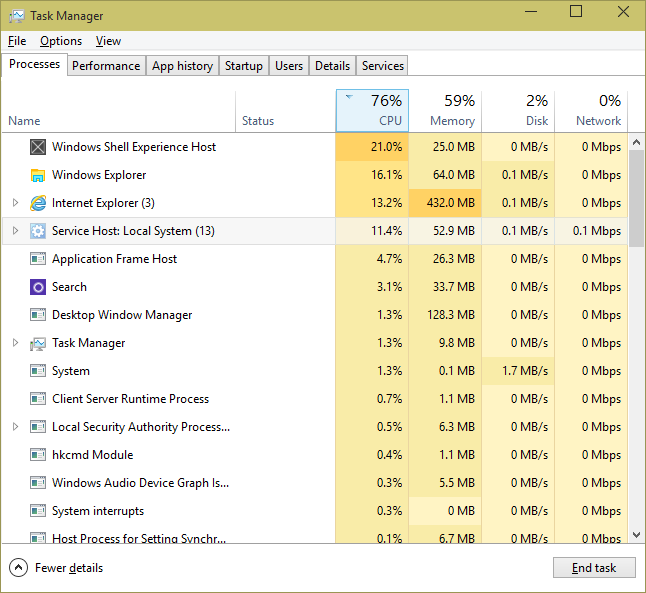The height and width of the screenshot is (593, 646).
Task: Select the Windows Explorer process name
Action: 99,175
